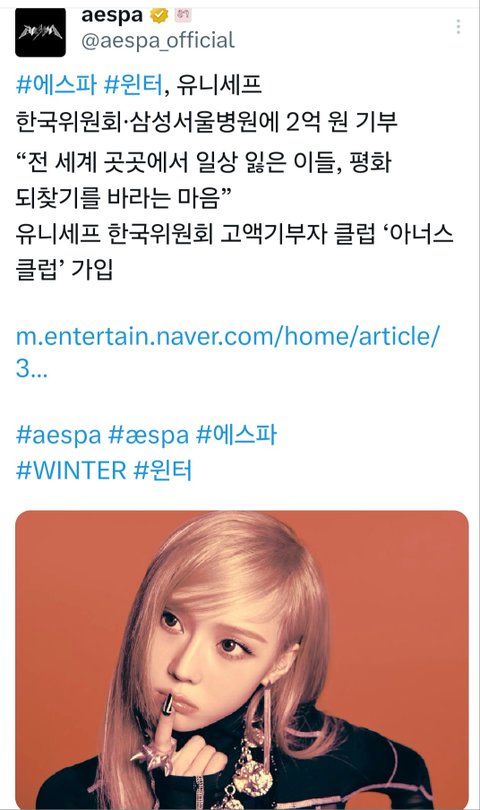Open the m.entertain.naver.com article link

click(228, 351)
